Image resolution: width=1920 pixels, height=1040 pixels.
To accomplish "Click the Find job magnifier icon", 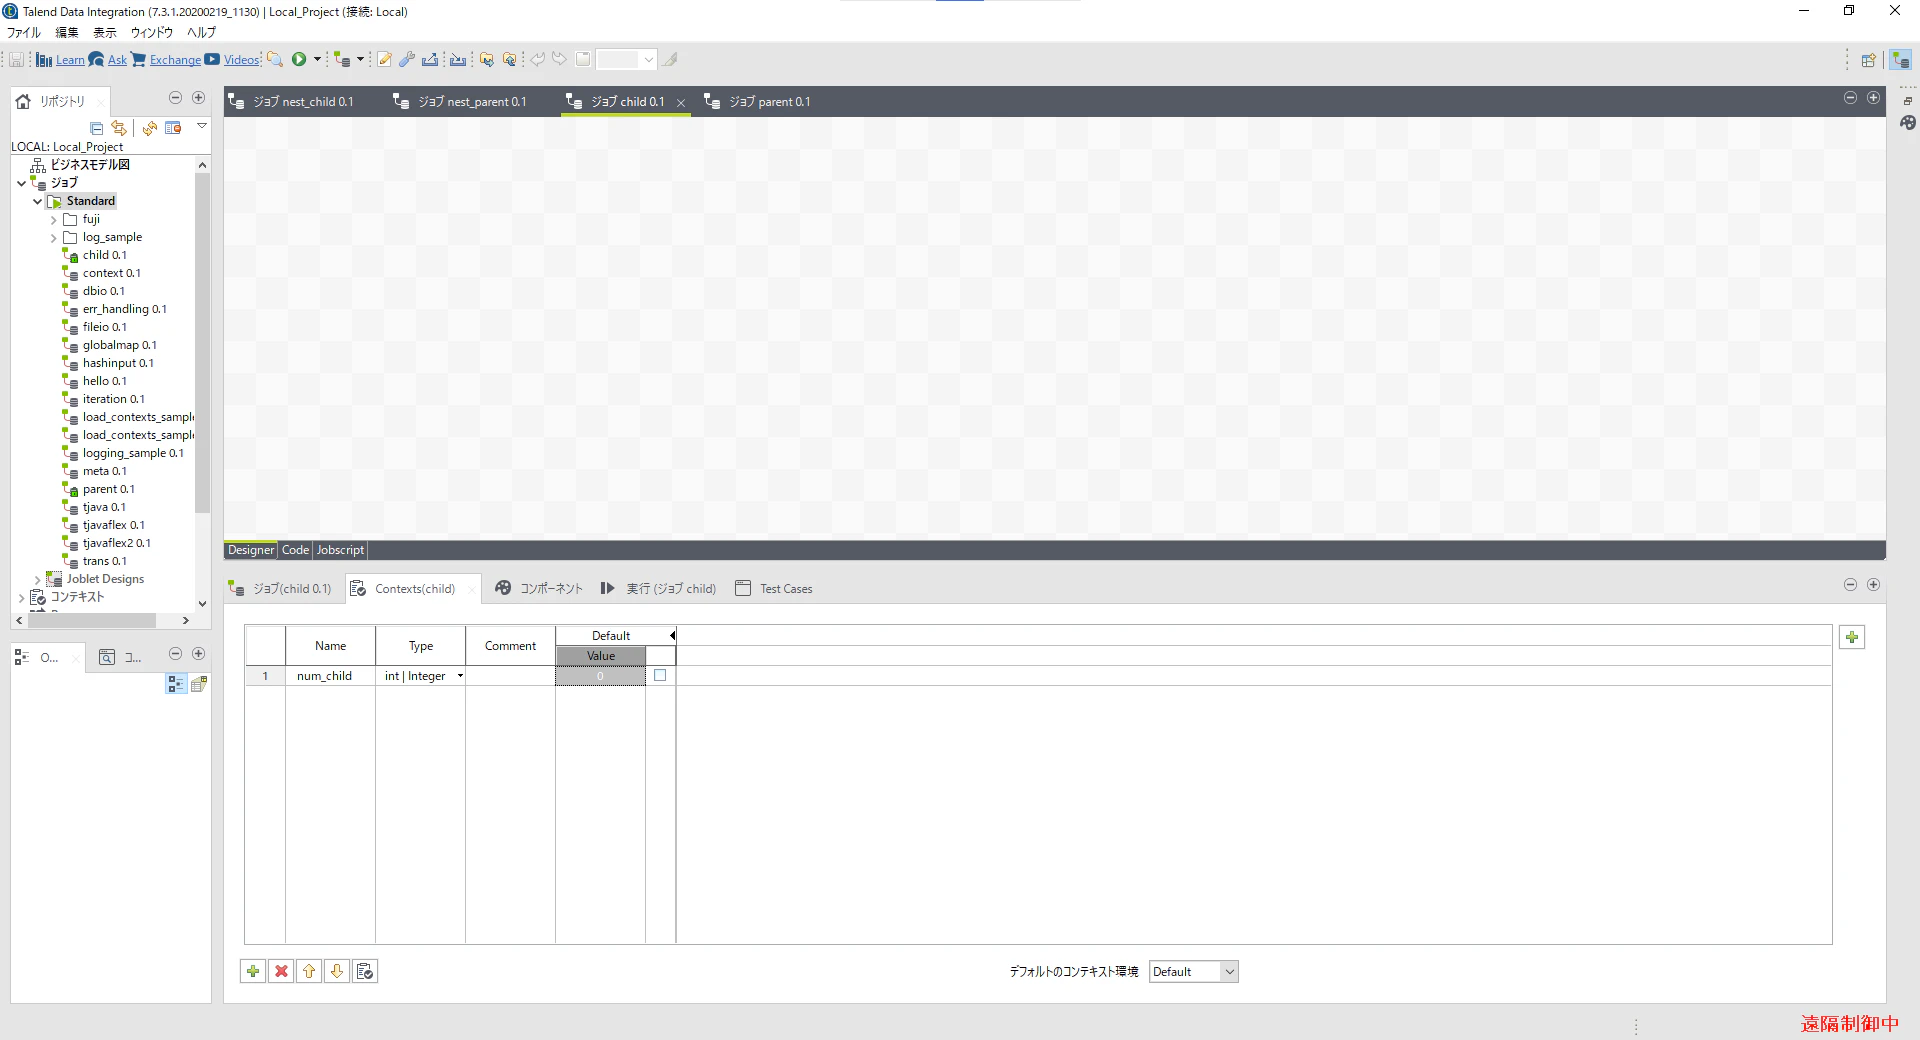I will [275, 60].
